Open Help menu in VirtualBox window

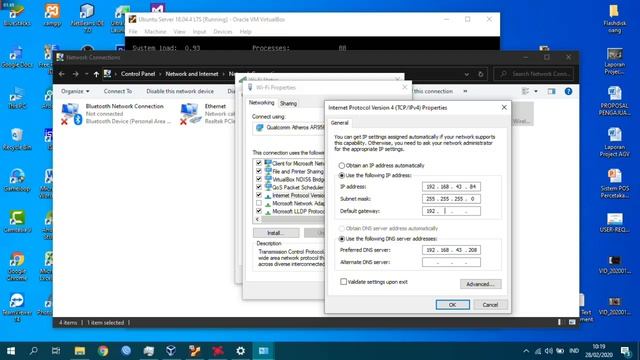point(245,31)
